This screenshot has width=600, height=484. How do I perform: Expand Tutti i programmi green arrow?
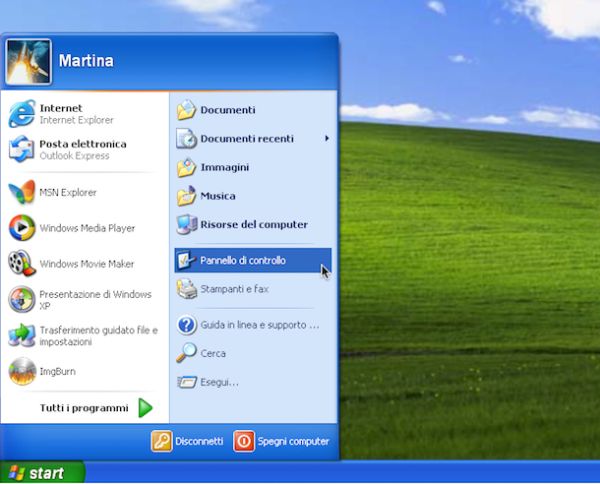tap(146, 408)
